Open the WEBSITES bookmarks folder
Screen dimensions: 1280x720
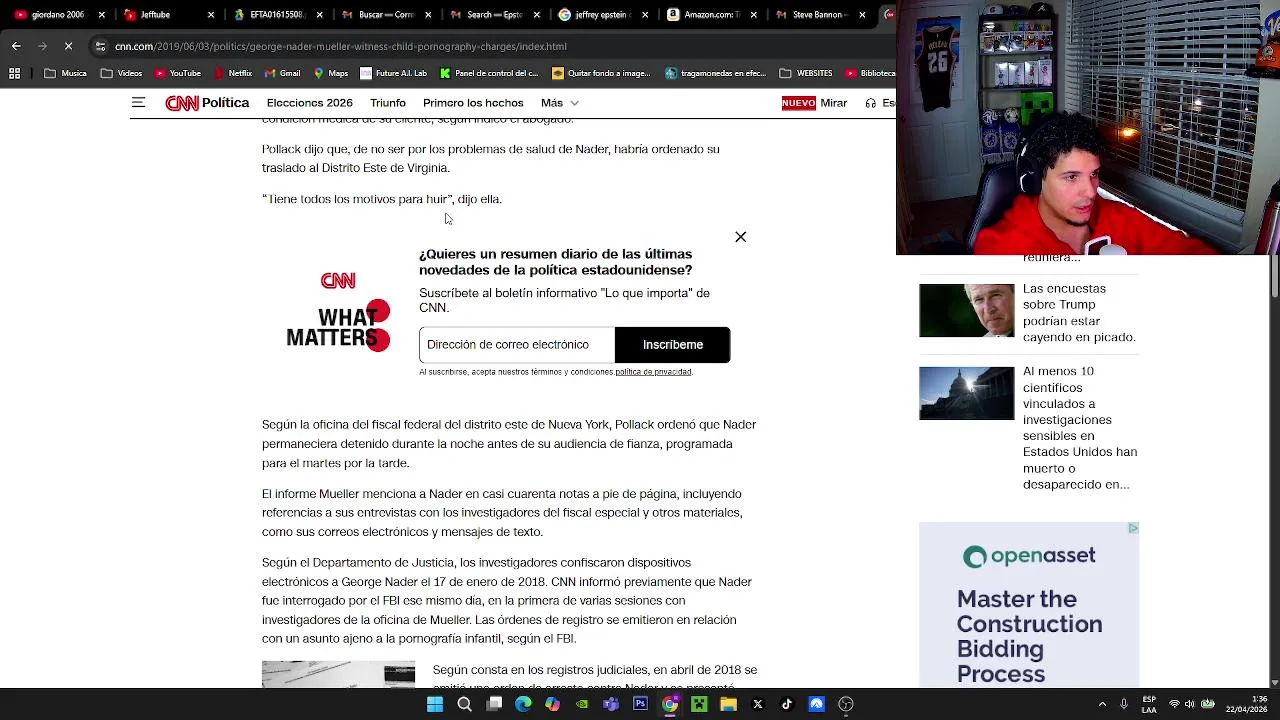[x=806, y=73]
